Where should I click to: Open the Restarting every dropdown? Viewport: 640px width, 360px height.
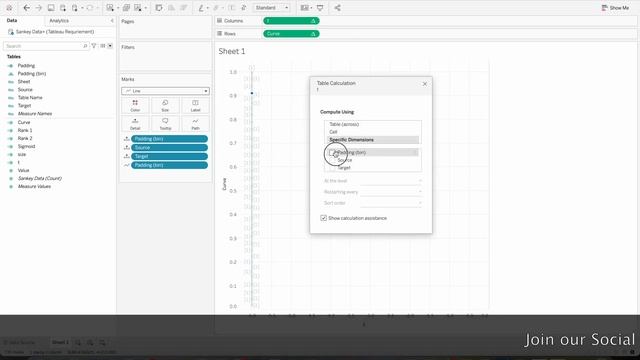391,192
